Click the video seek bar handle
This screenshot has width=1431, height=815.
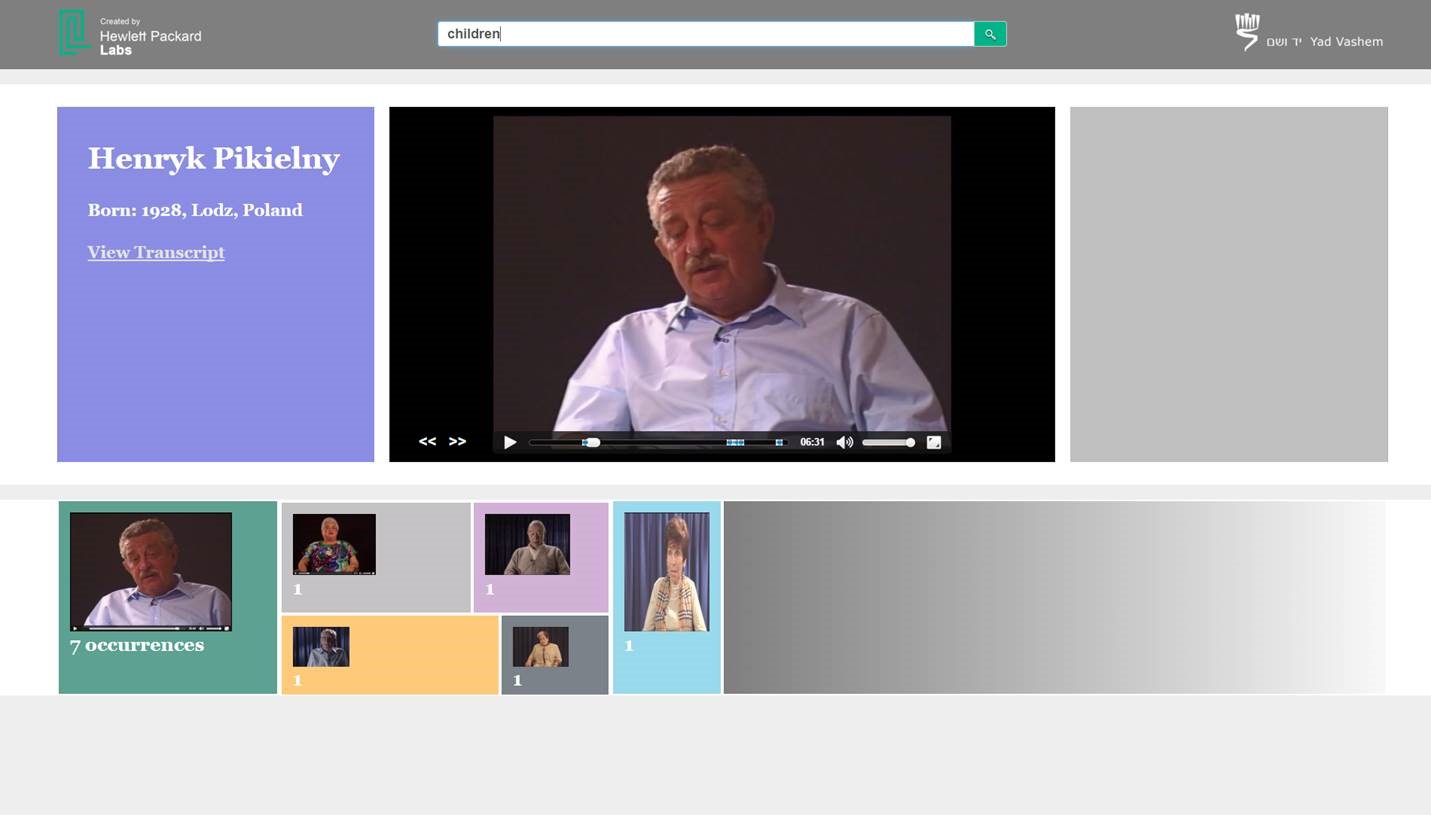[x=592, y=442]
